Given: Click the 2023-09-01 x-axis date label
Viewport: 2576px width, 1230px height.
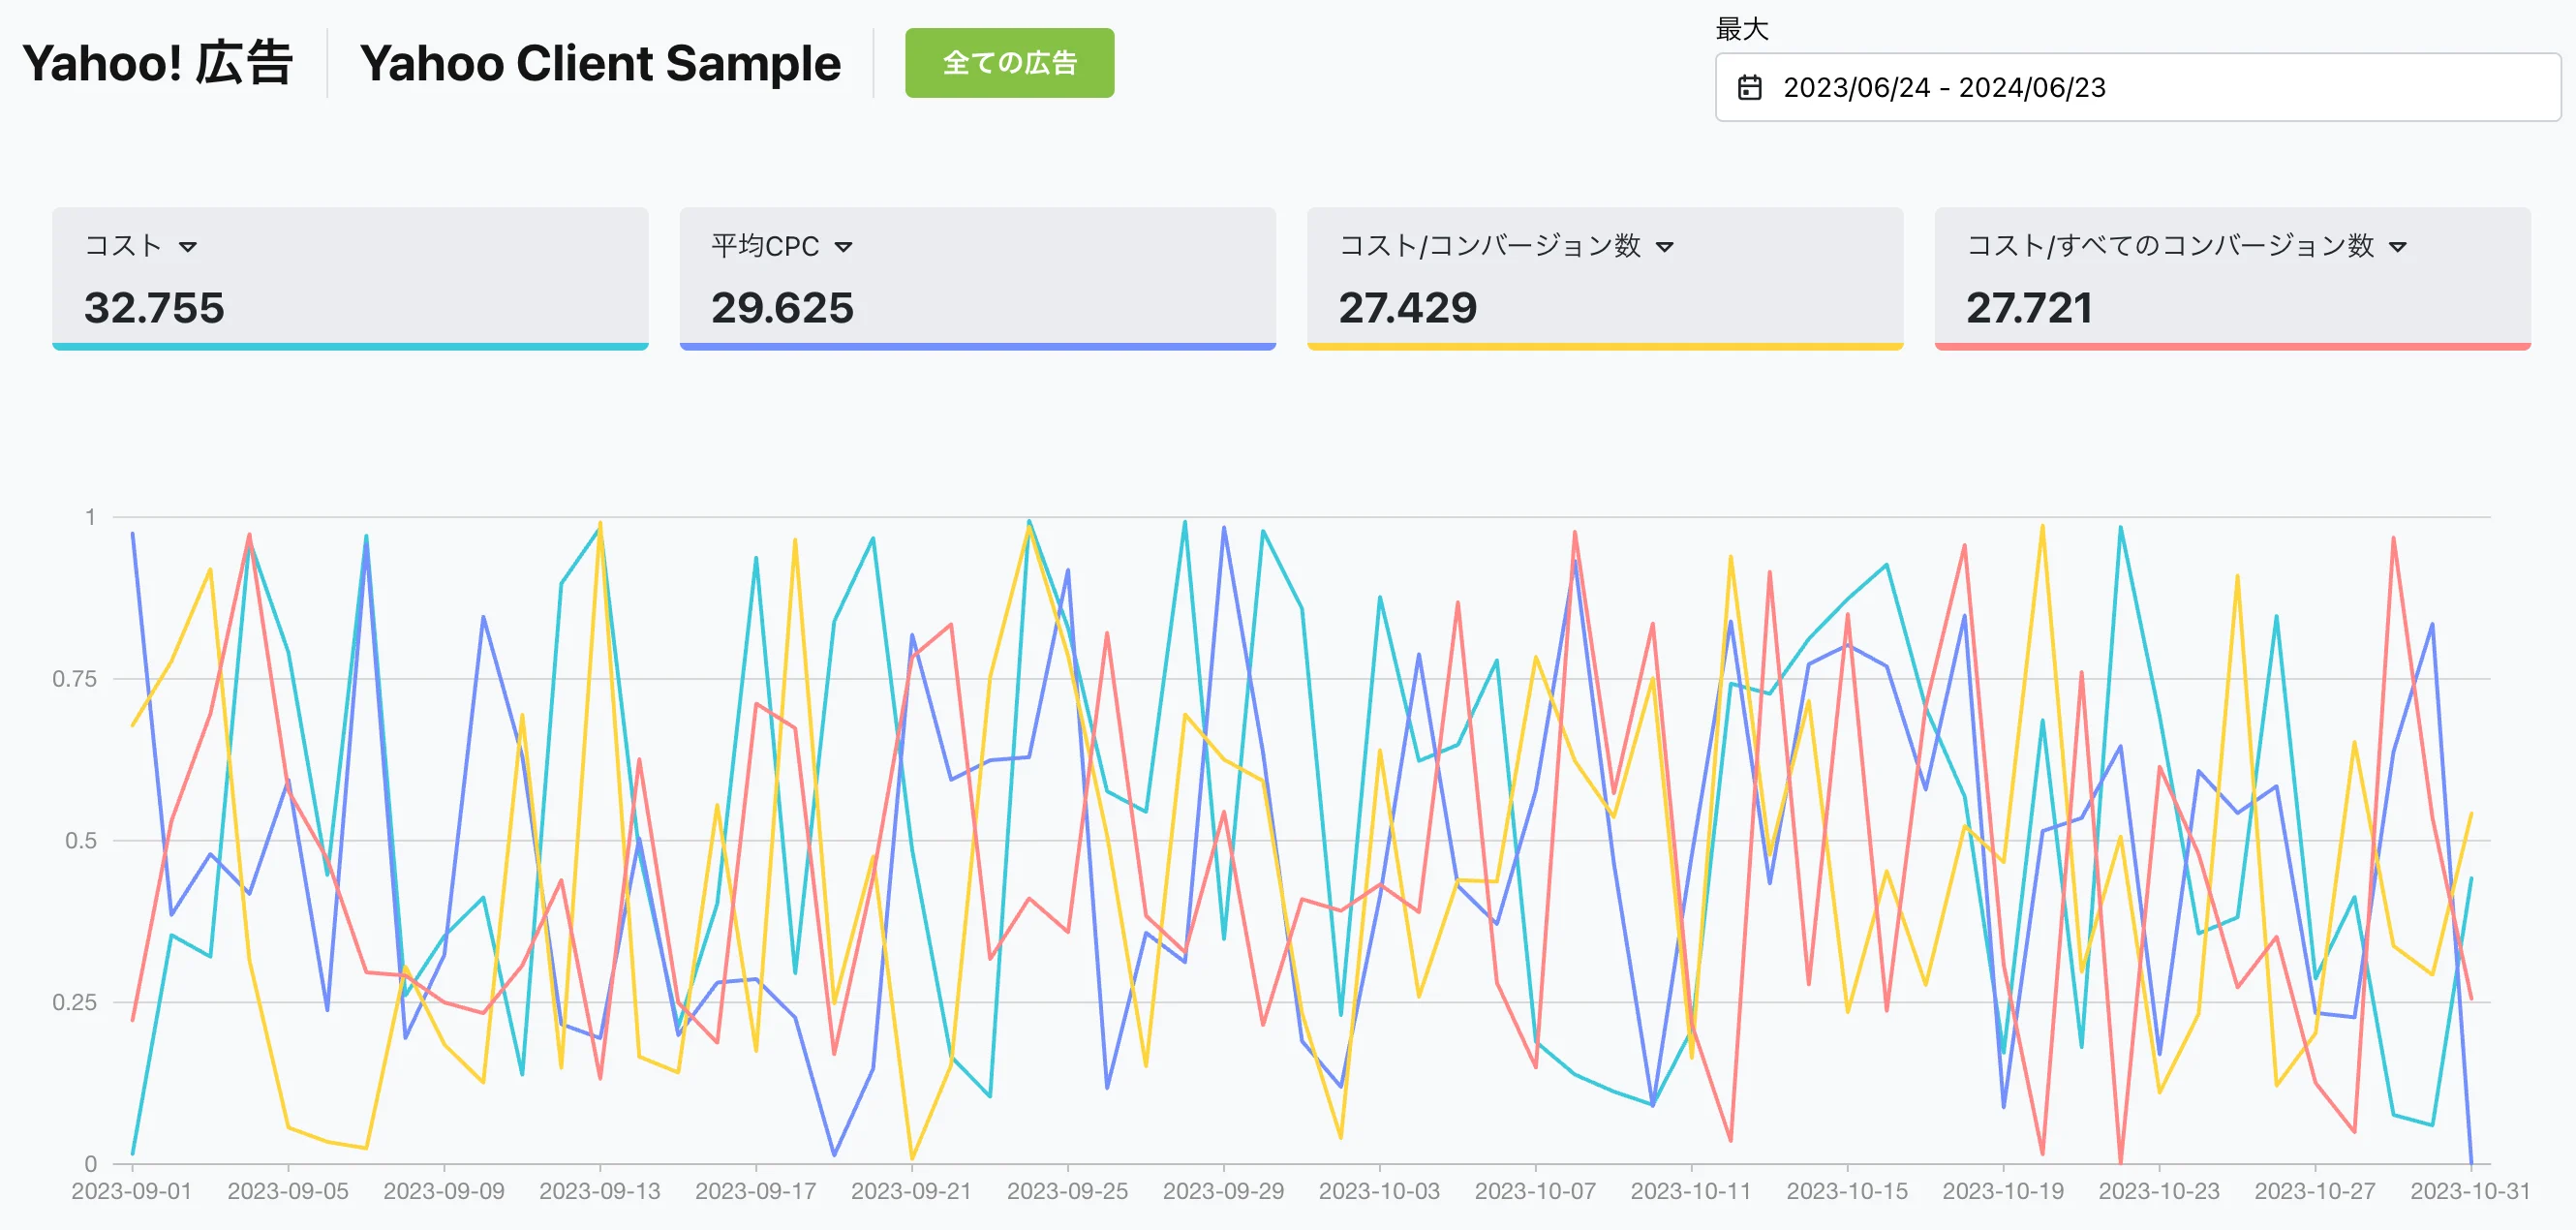Looking at the screenshot, I should coord(131,1191).
